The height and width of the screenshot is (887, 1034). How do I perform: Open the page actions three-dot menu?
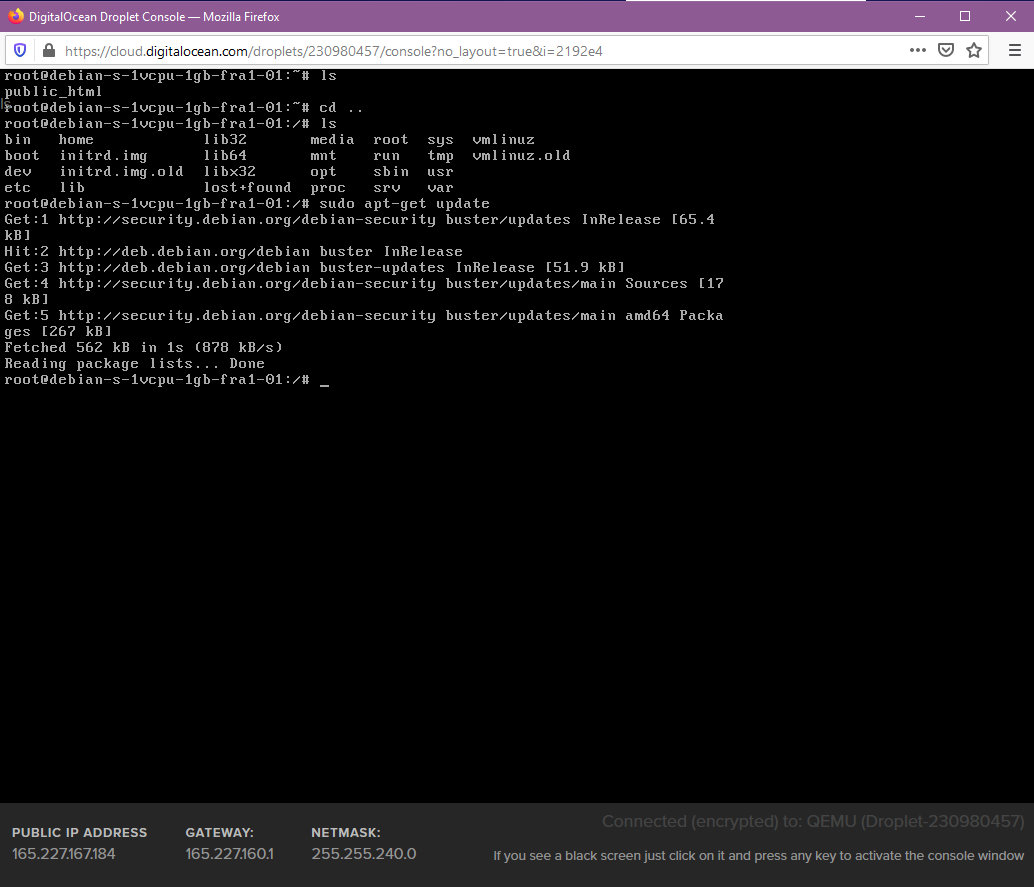917,51
